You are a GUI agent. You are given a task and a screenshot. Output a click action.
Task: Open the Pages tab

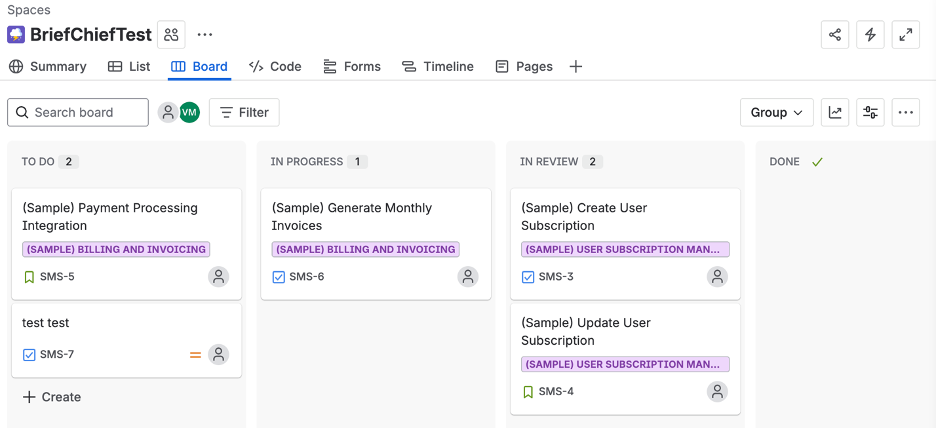(524, 67)
